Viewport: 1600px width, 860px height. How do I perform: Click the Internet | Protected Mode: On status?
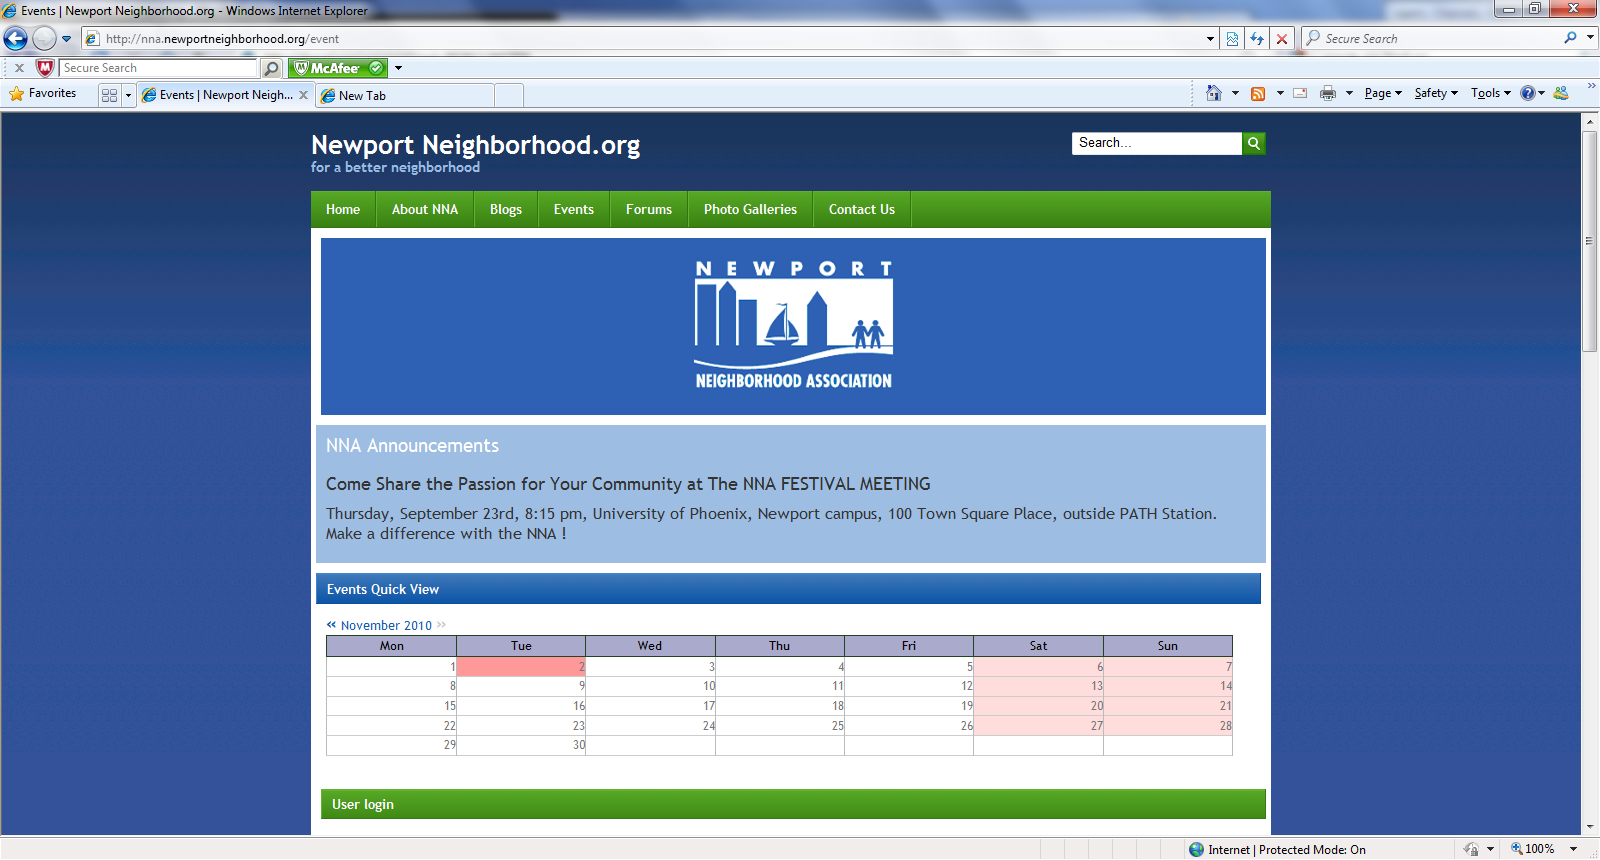(1277, 850)
